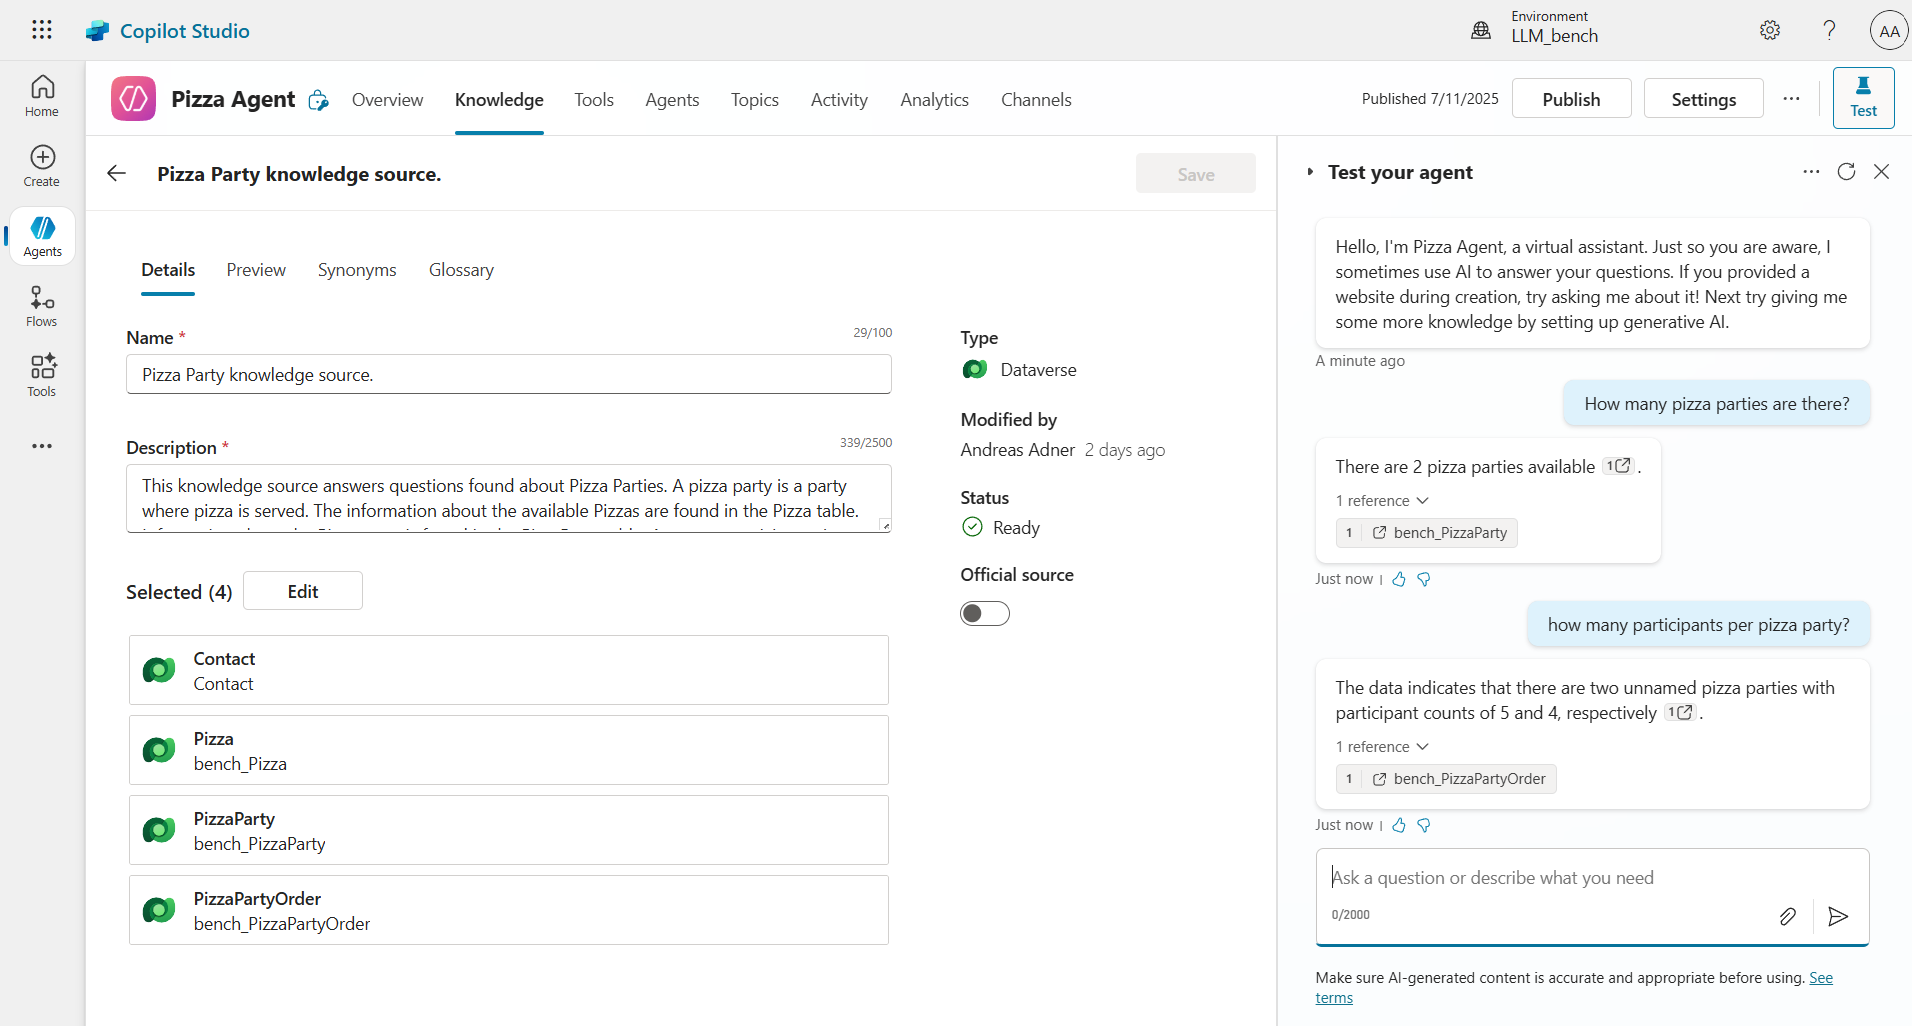Viewport: 1912px width, 1026px height.
Task: Click into the Name input field
Action: pyautogui.click(x=508, y=374)
